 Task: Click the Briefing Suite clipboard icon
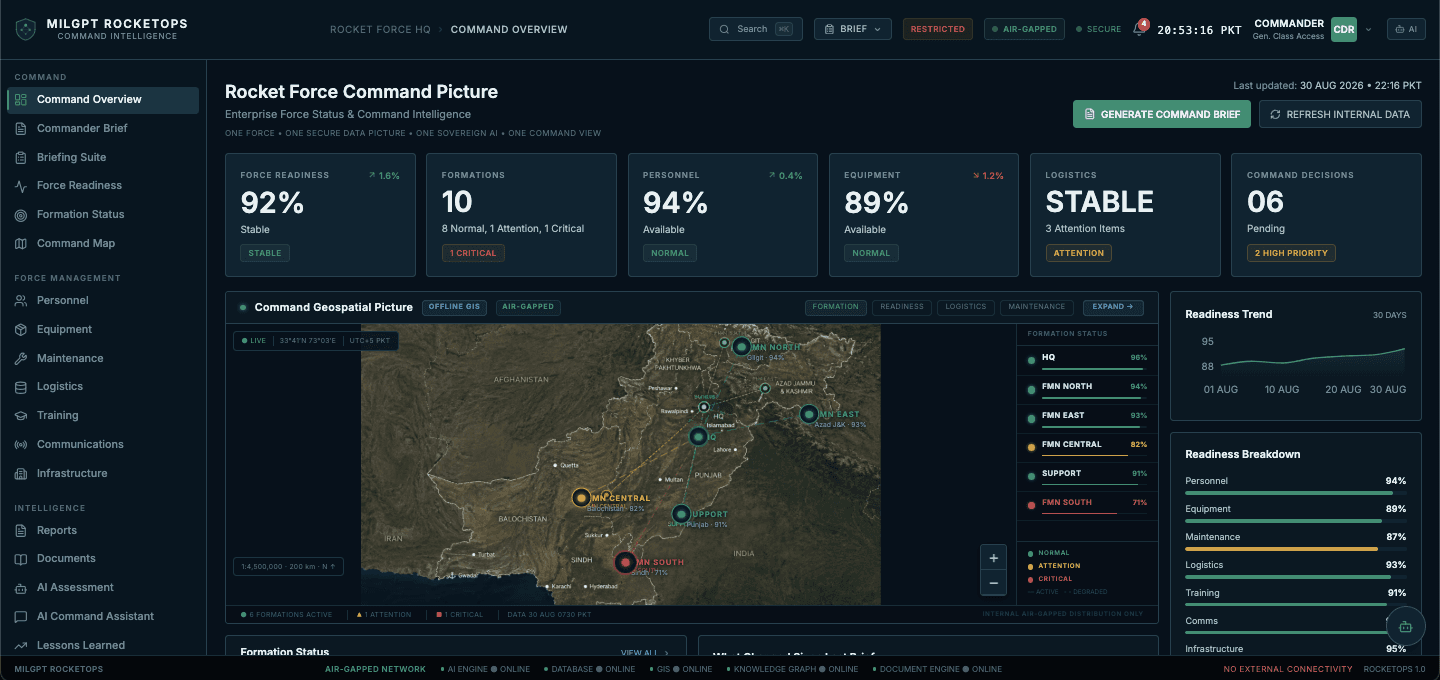(x=21, y=157)
